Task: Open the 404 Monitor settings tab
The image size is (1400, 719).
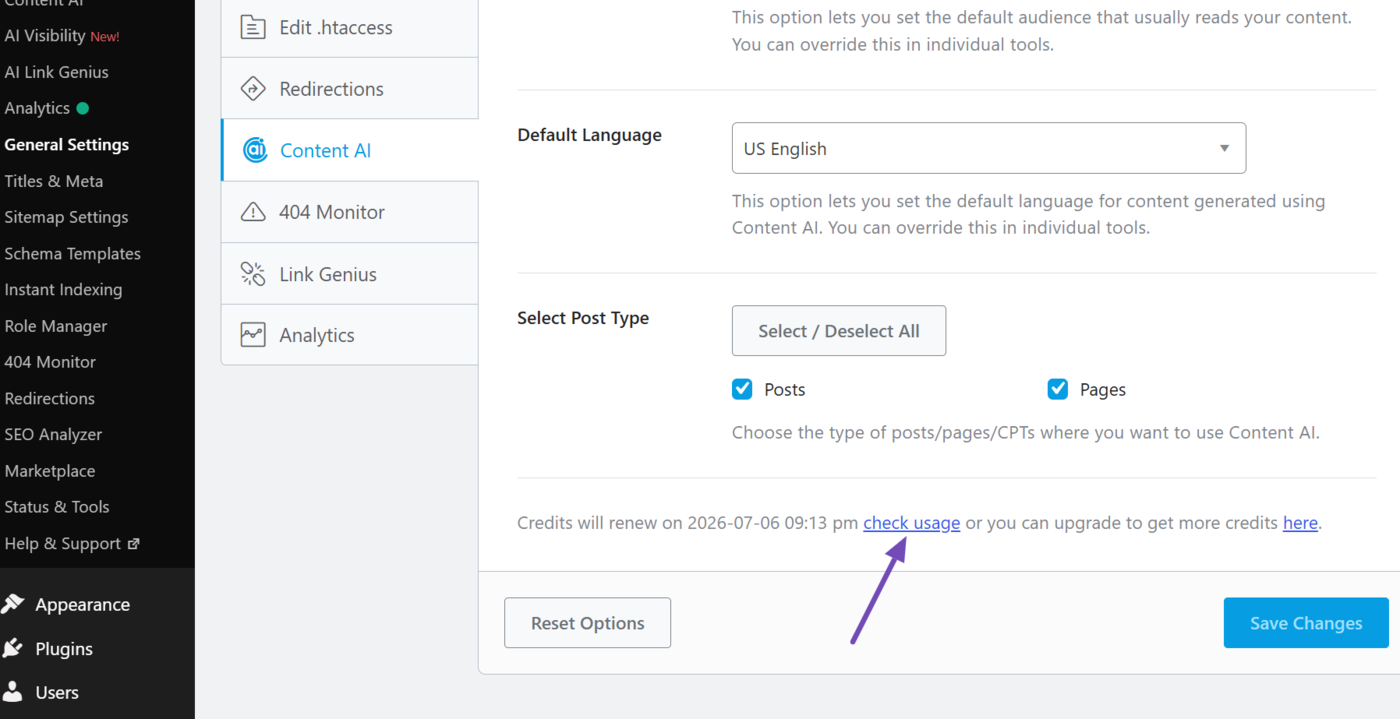Action: pos(349,212)
